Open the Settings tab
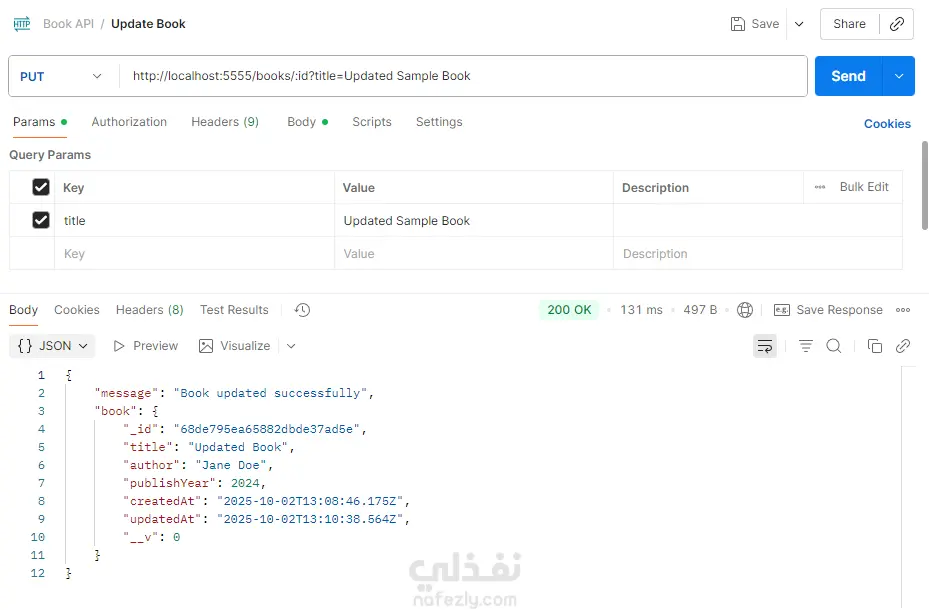This screenshot has width=929, height=610. 439,121
